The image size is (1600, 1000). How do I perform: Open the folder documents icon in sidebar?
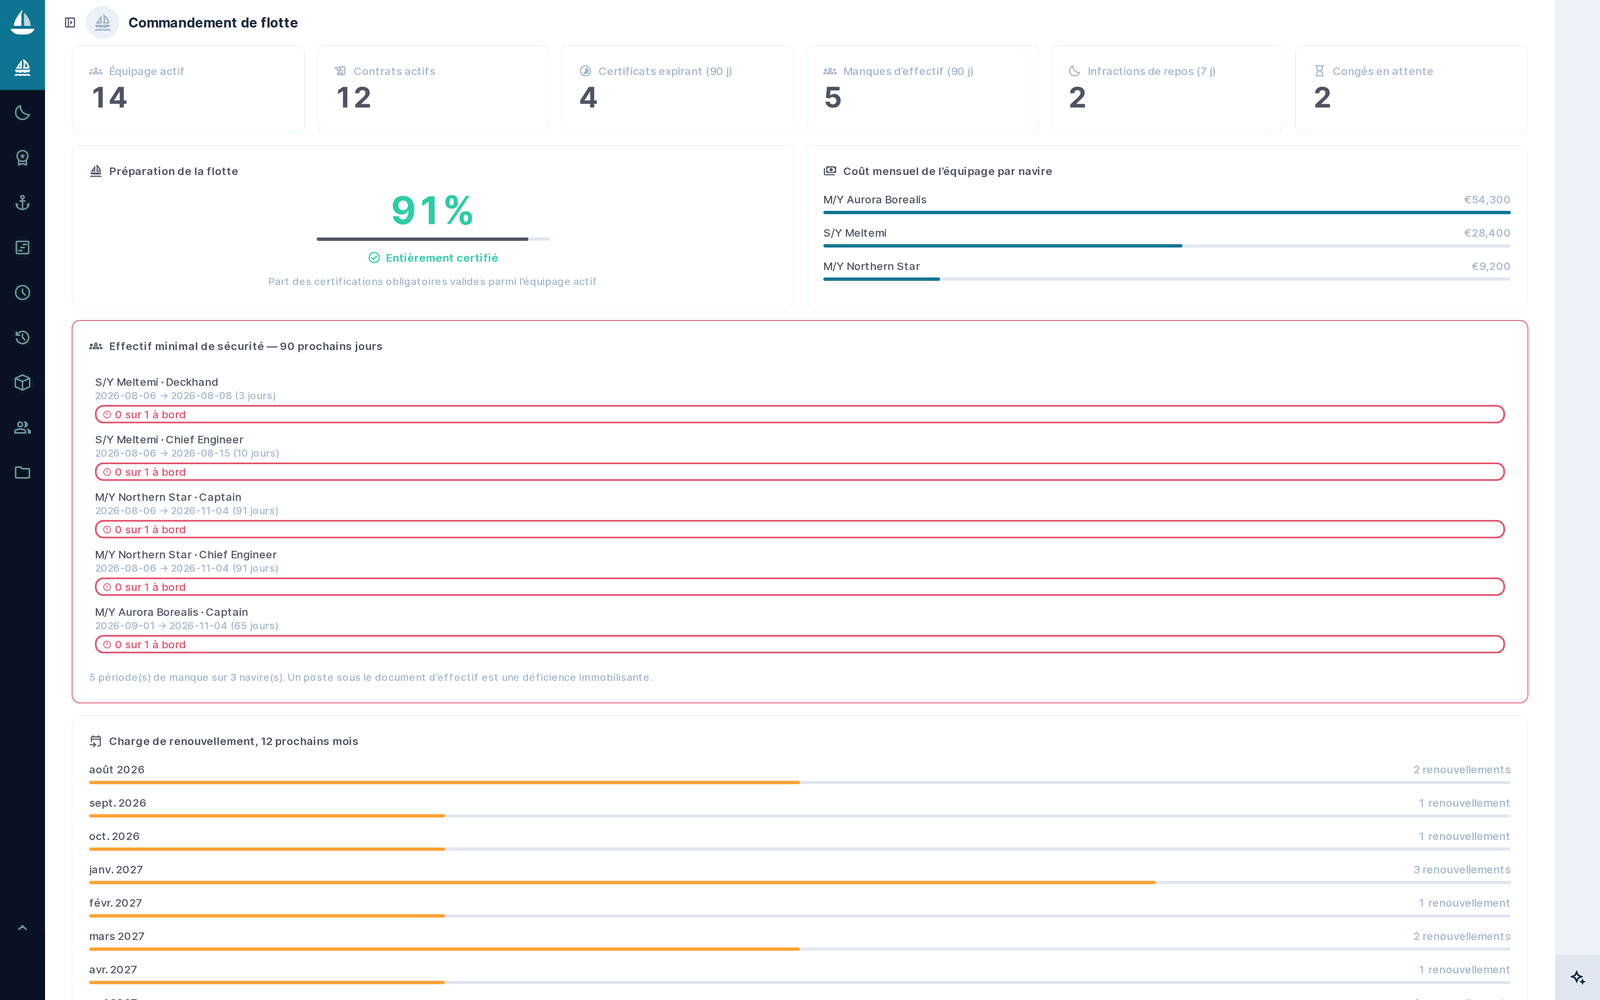pos(22,473)
